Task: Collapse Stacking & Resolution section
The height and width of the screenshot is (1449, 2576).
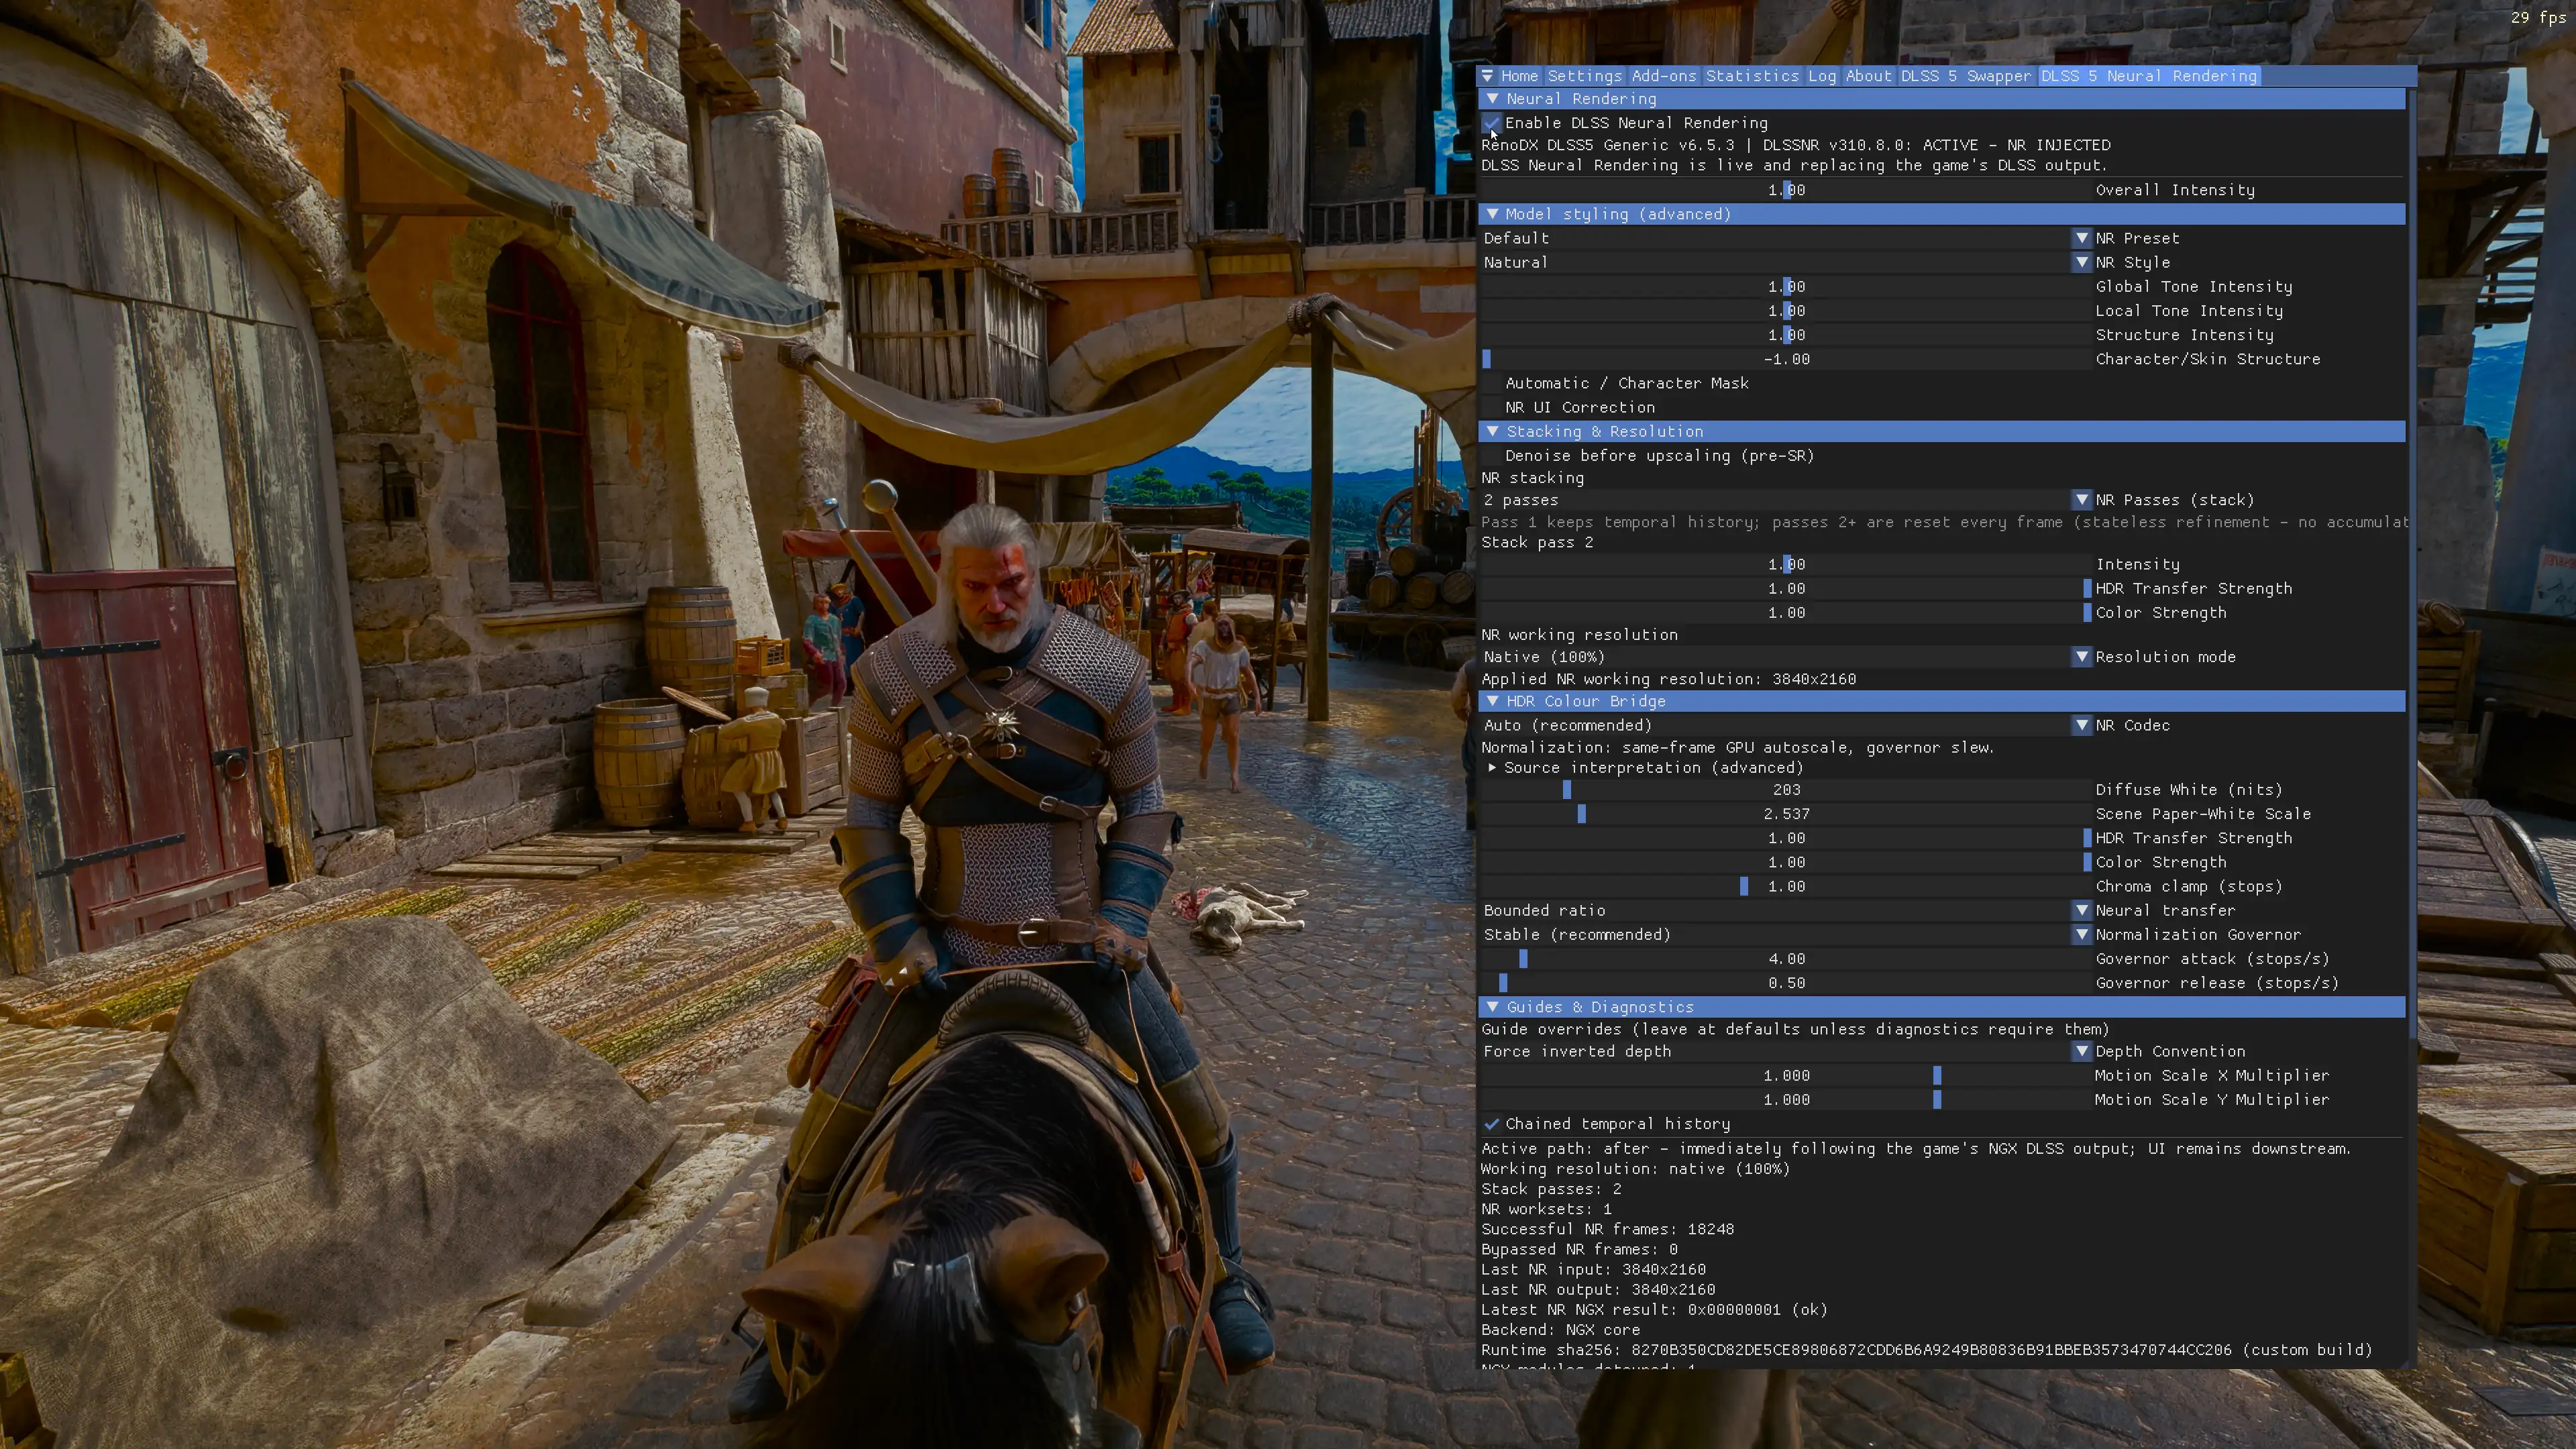Action: (x=1942, y=431)
